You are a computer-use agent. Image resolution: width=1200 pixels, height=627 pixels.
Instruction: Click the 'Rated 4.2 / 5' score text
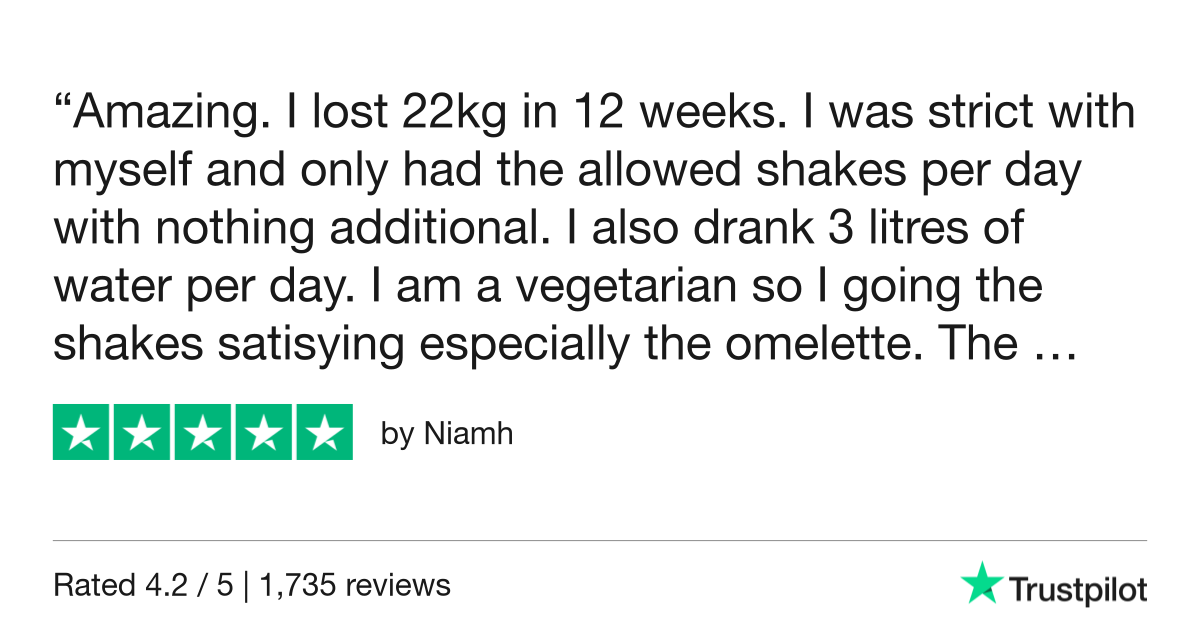pos(143,585)
